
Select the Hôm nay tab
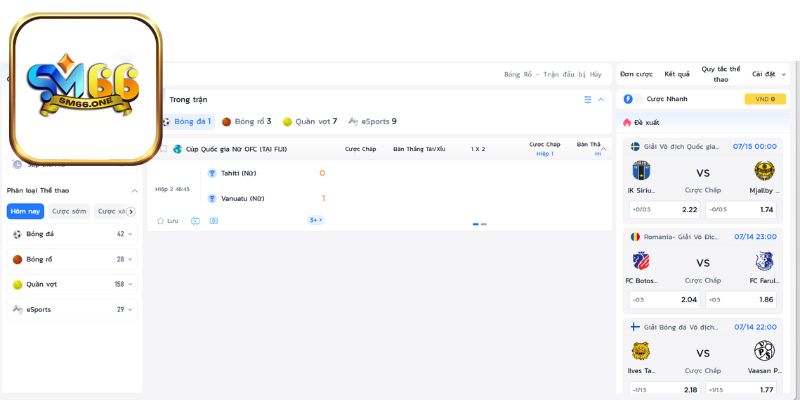point(26,211)
